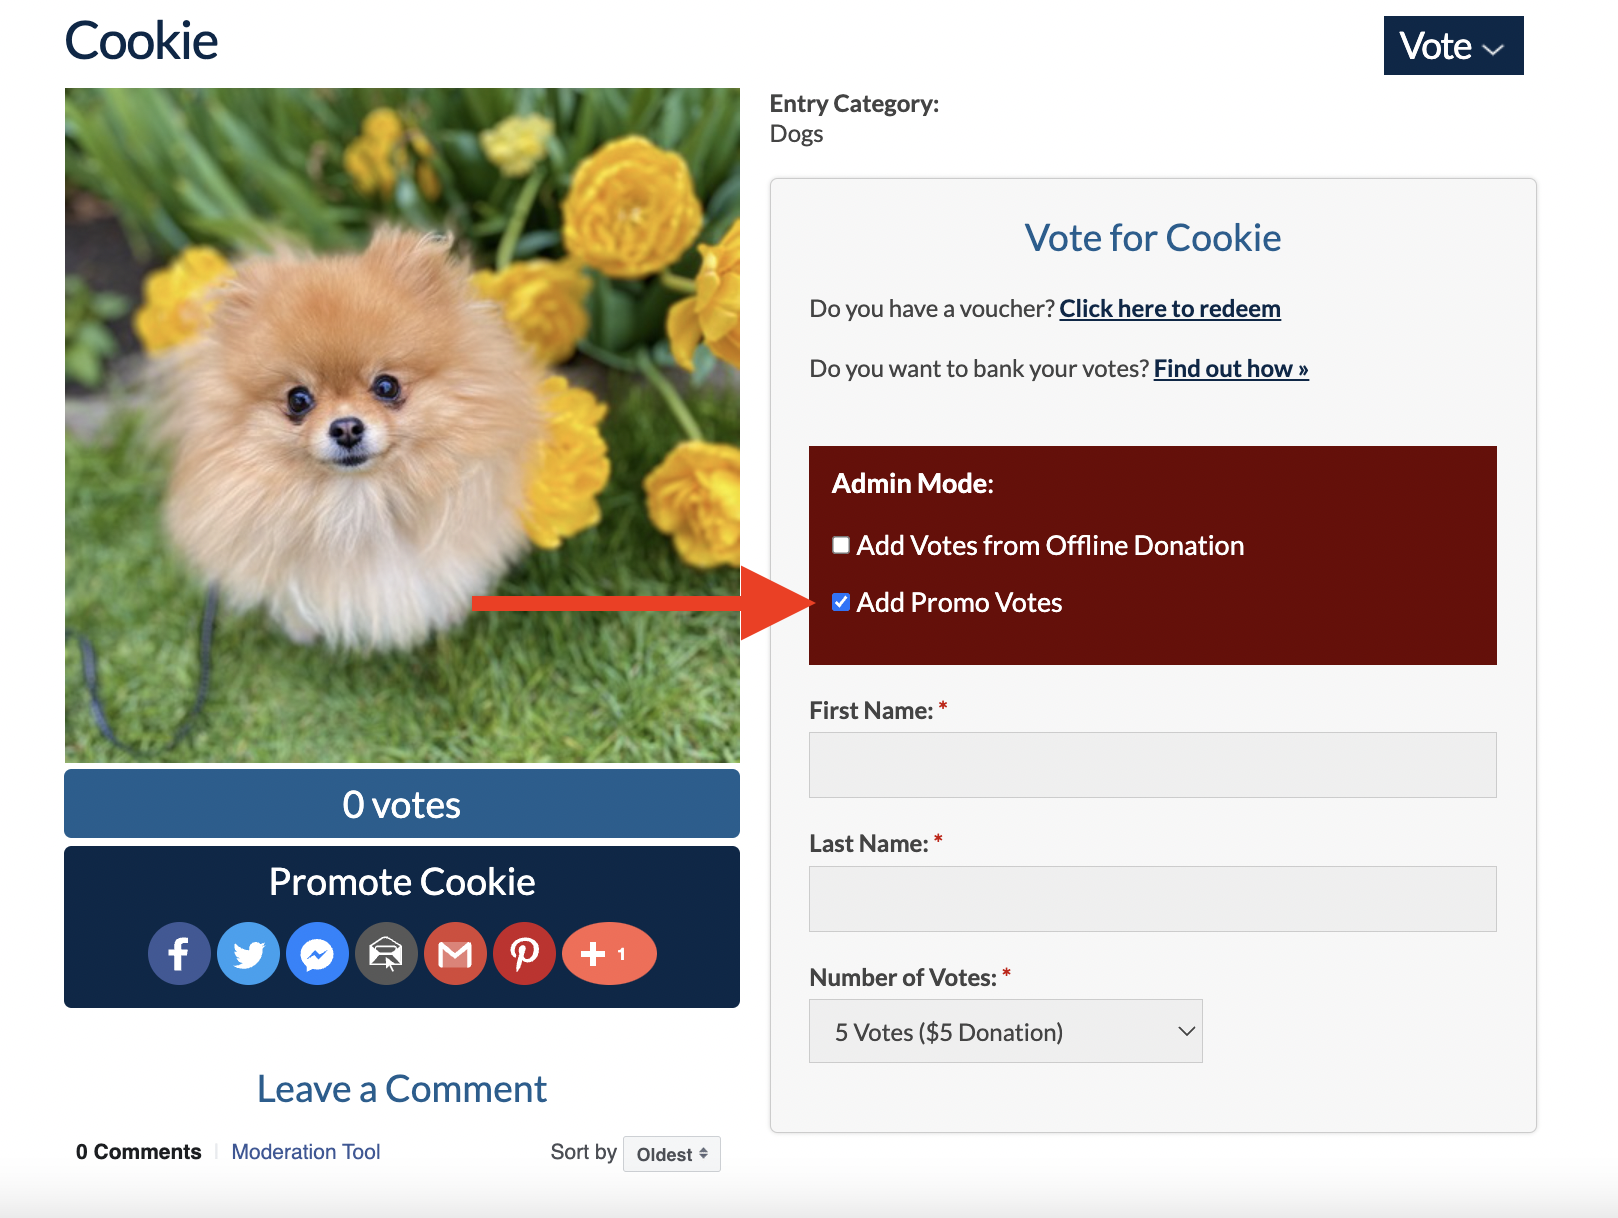Image resolution: width=1618 pixels, height=1218 pixels.
Task: Click Cookie's Pomeranian photo
Action: (x=402, y=425)
